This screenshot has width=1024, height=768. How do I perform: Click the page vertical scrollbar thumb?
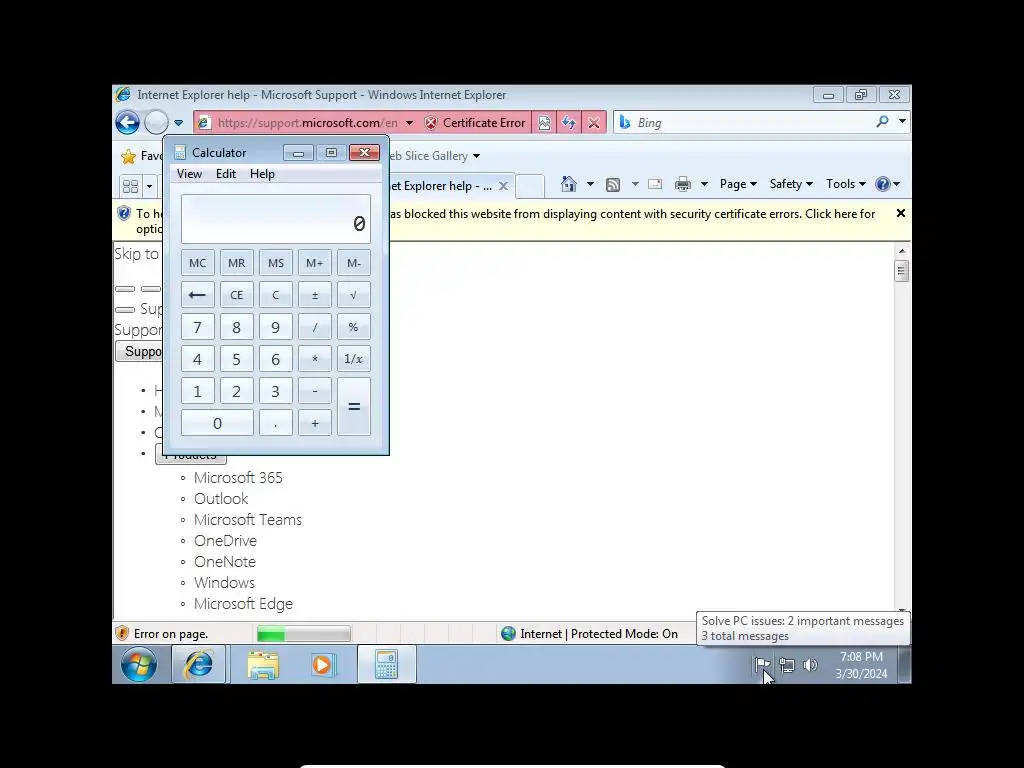tap(902, 270)
